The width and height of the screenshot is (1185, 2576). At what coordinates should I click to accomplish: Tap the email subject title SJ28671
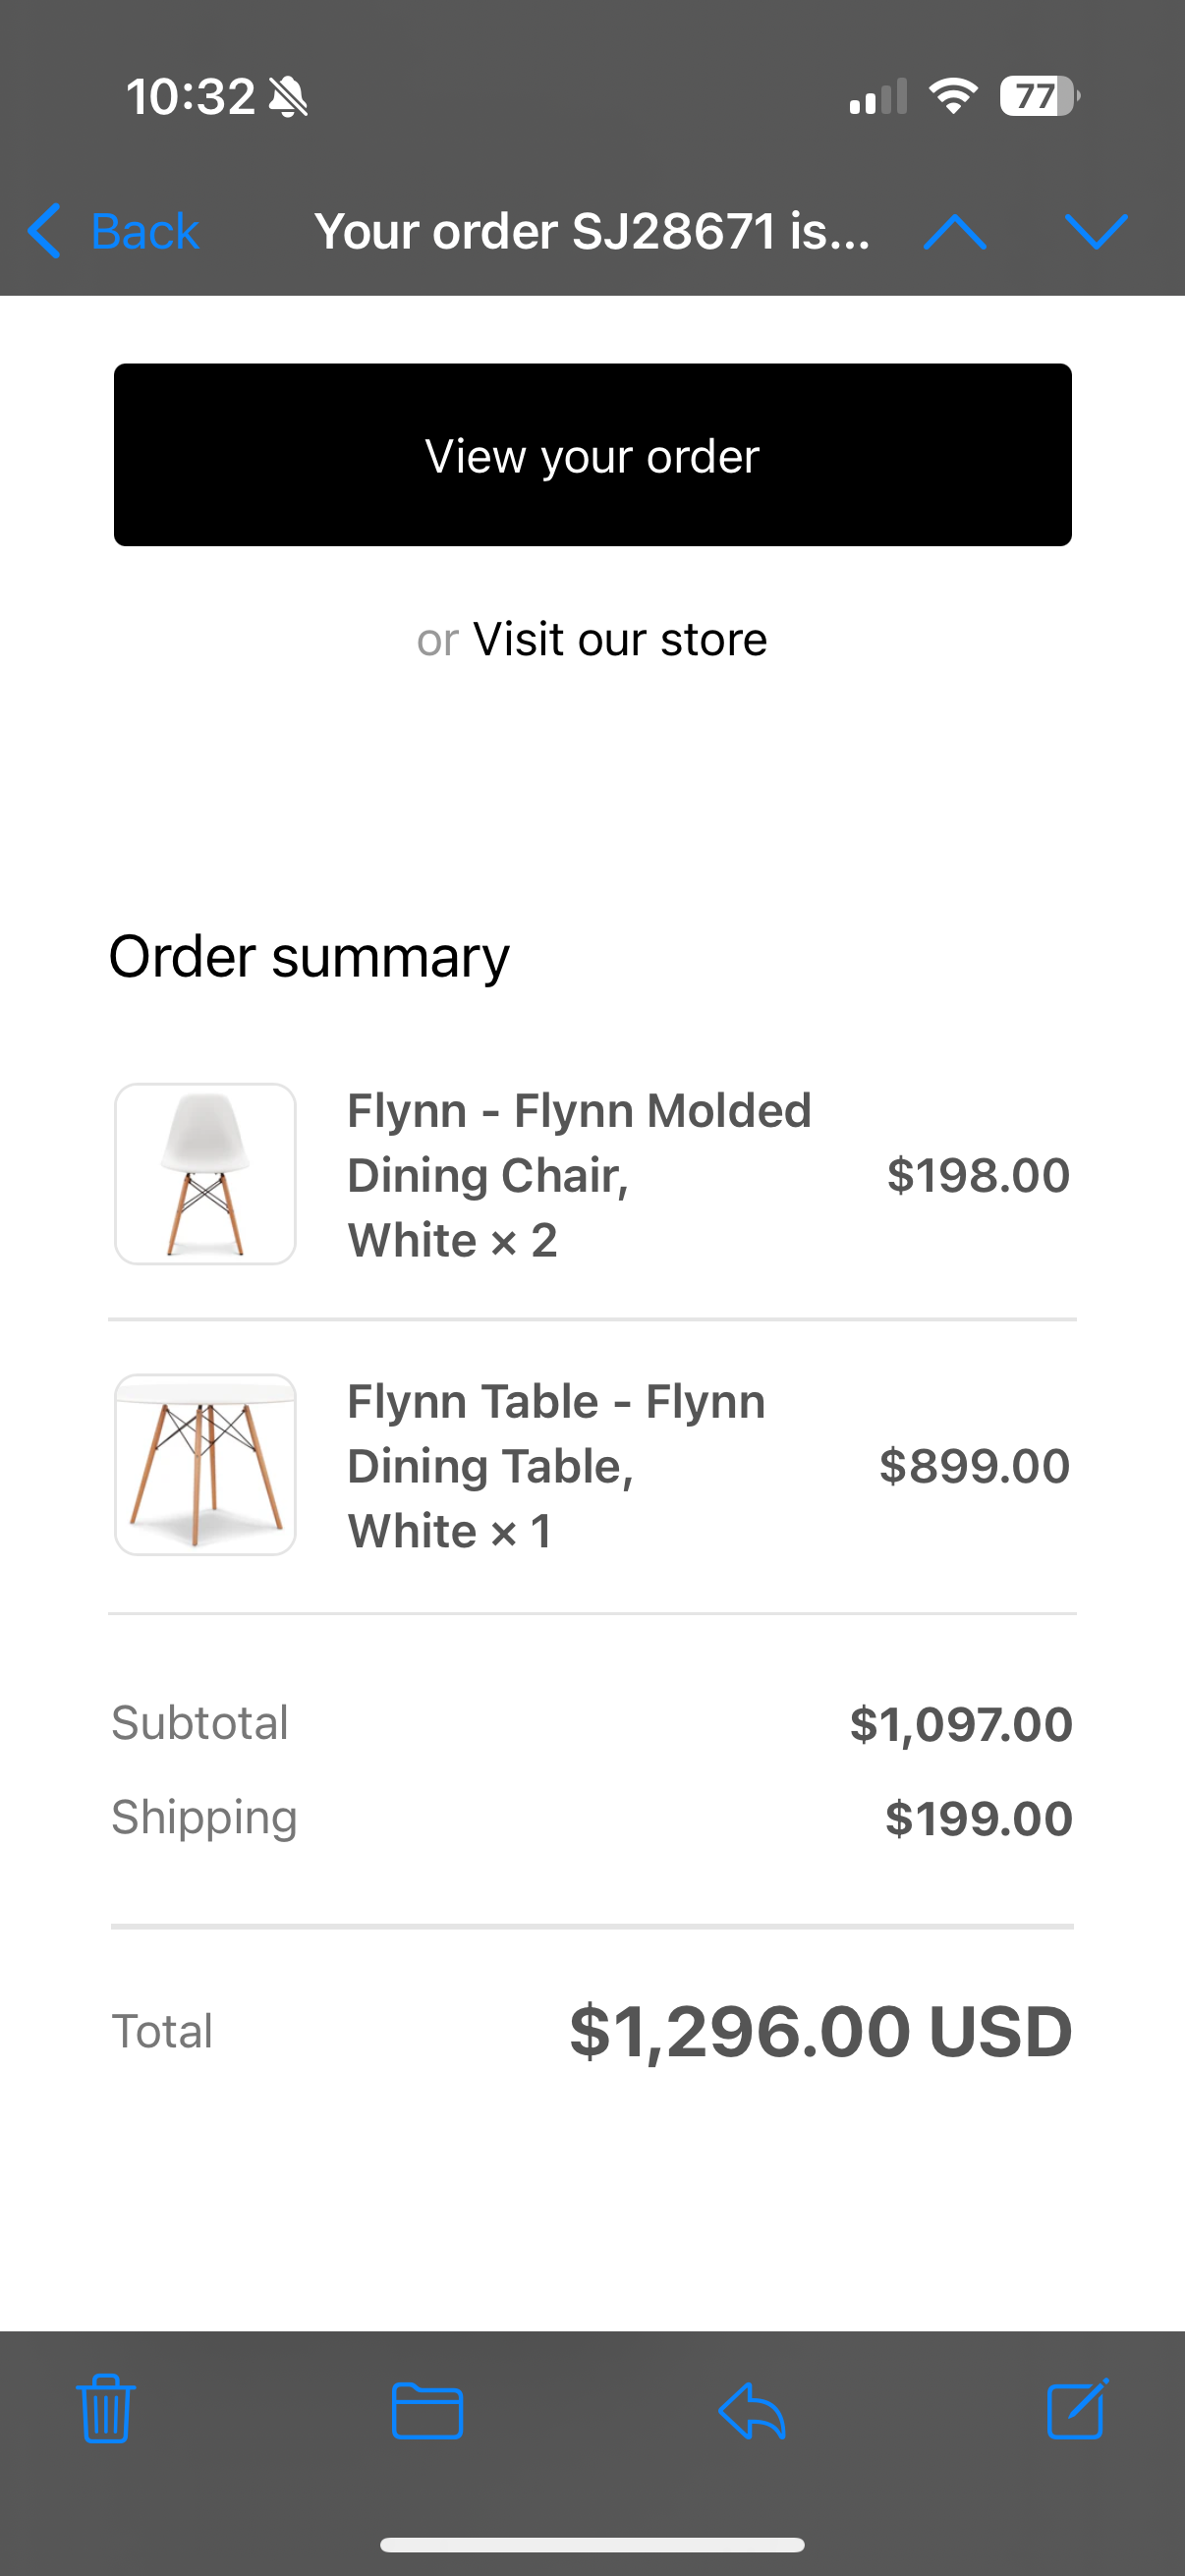click(x=592, y=232)
